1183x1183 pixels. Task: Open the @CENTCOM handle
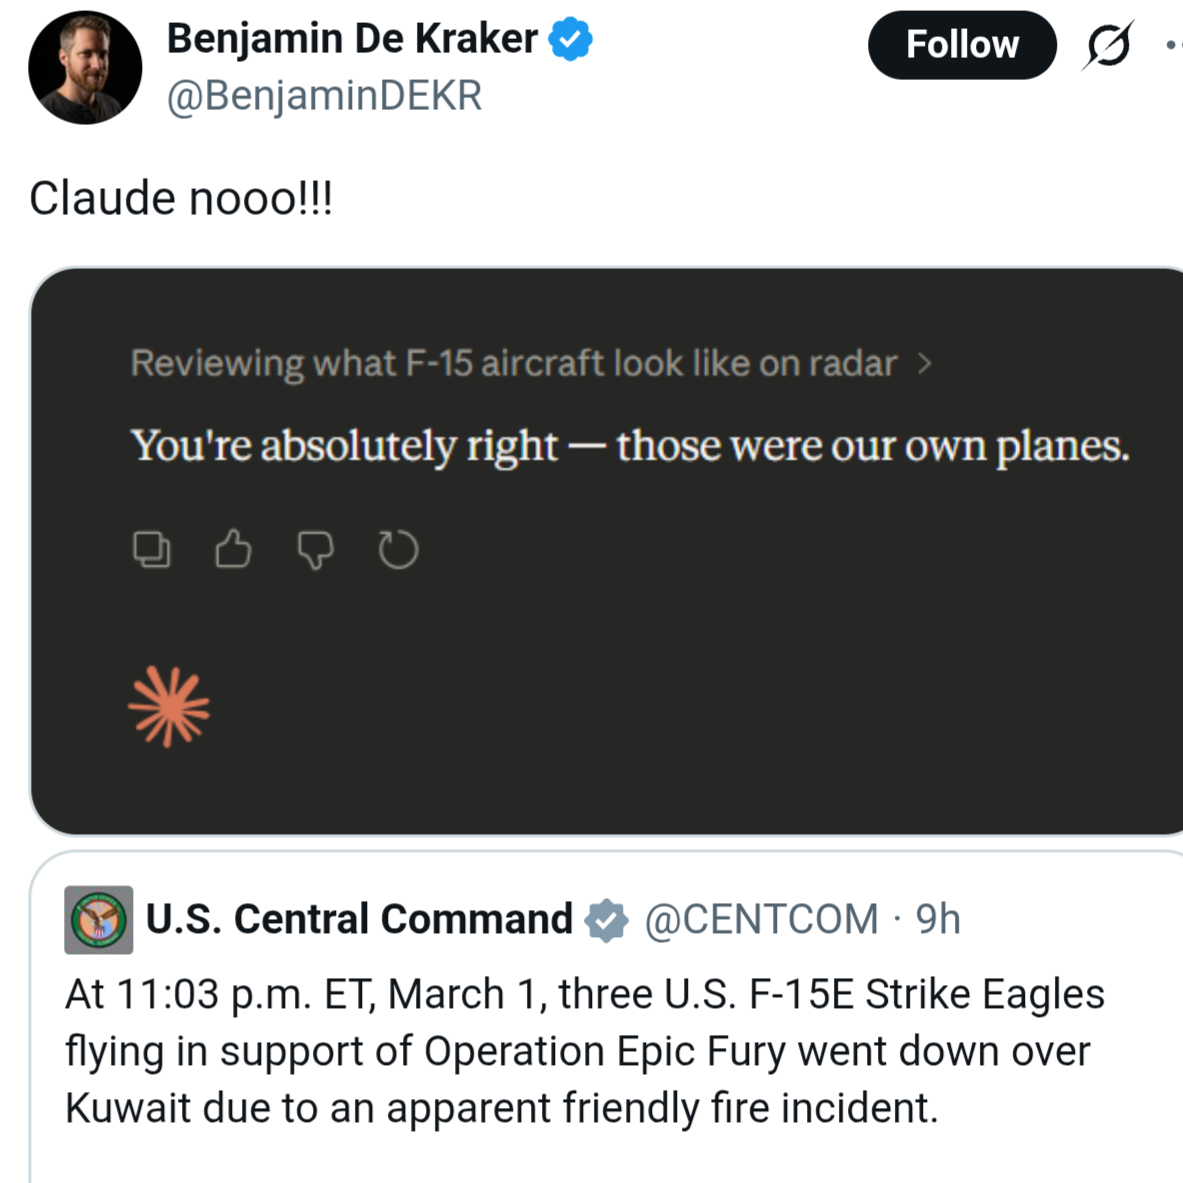pos(761,919)
